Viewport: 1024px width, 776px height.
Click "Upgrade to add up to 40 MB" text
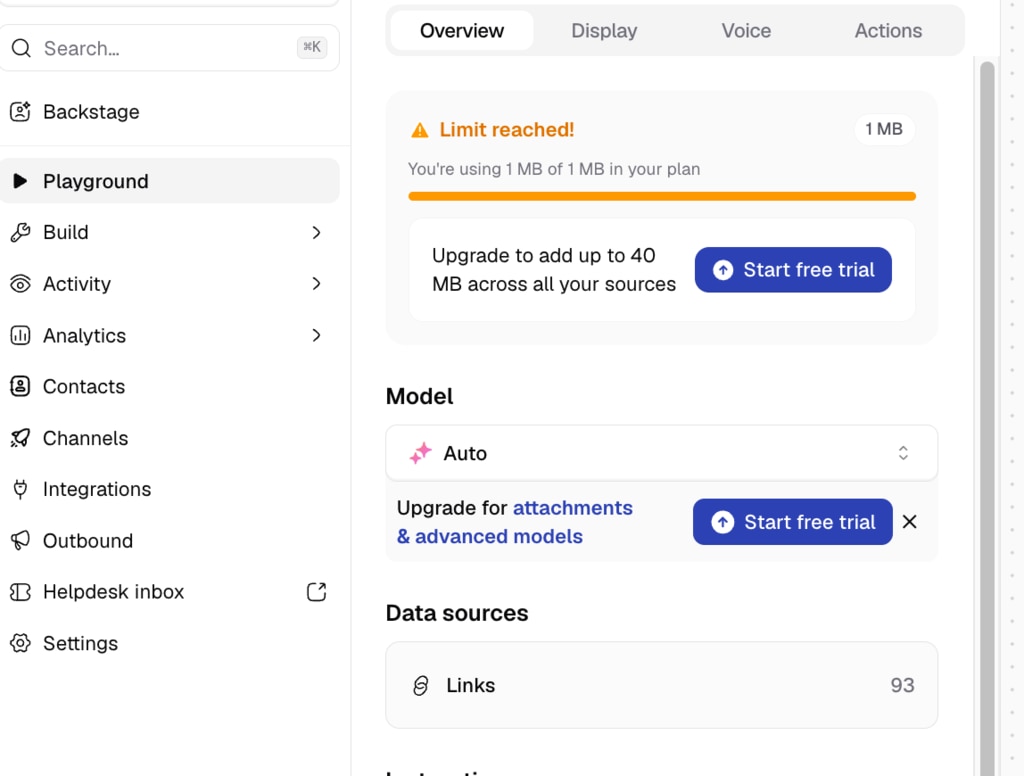click(554, 270)
